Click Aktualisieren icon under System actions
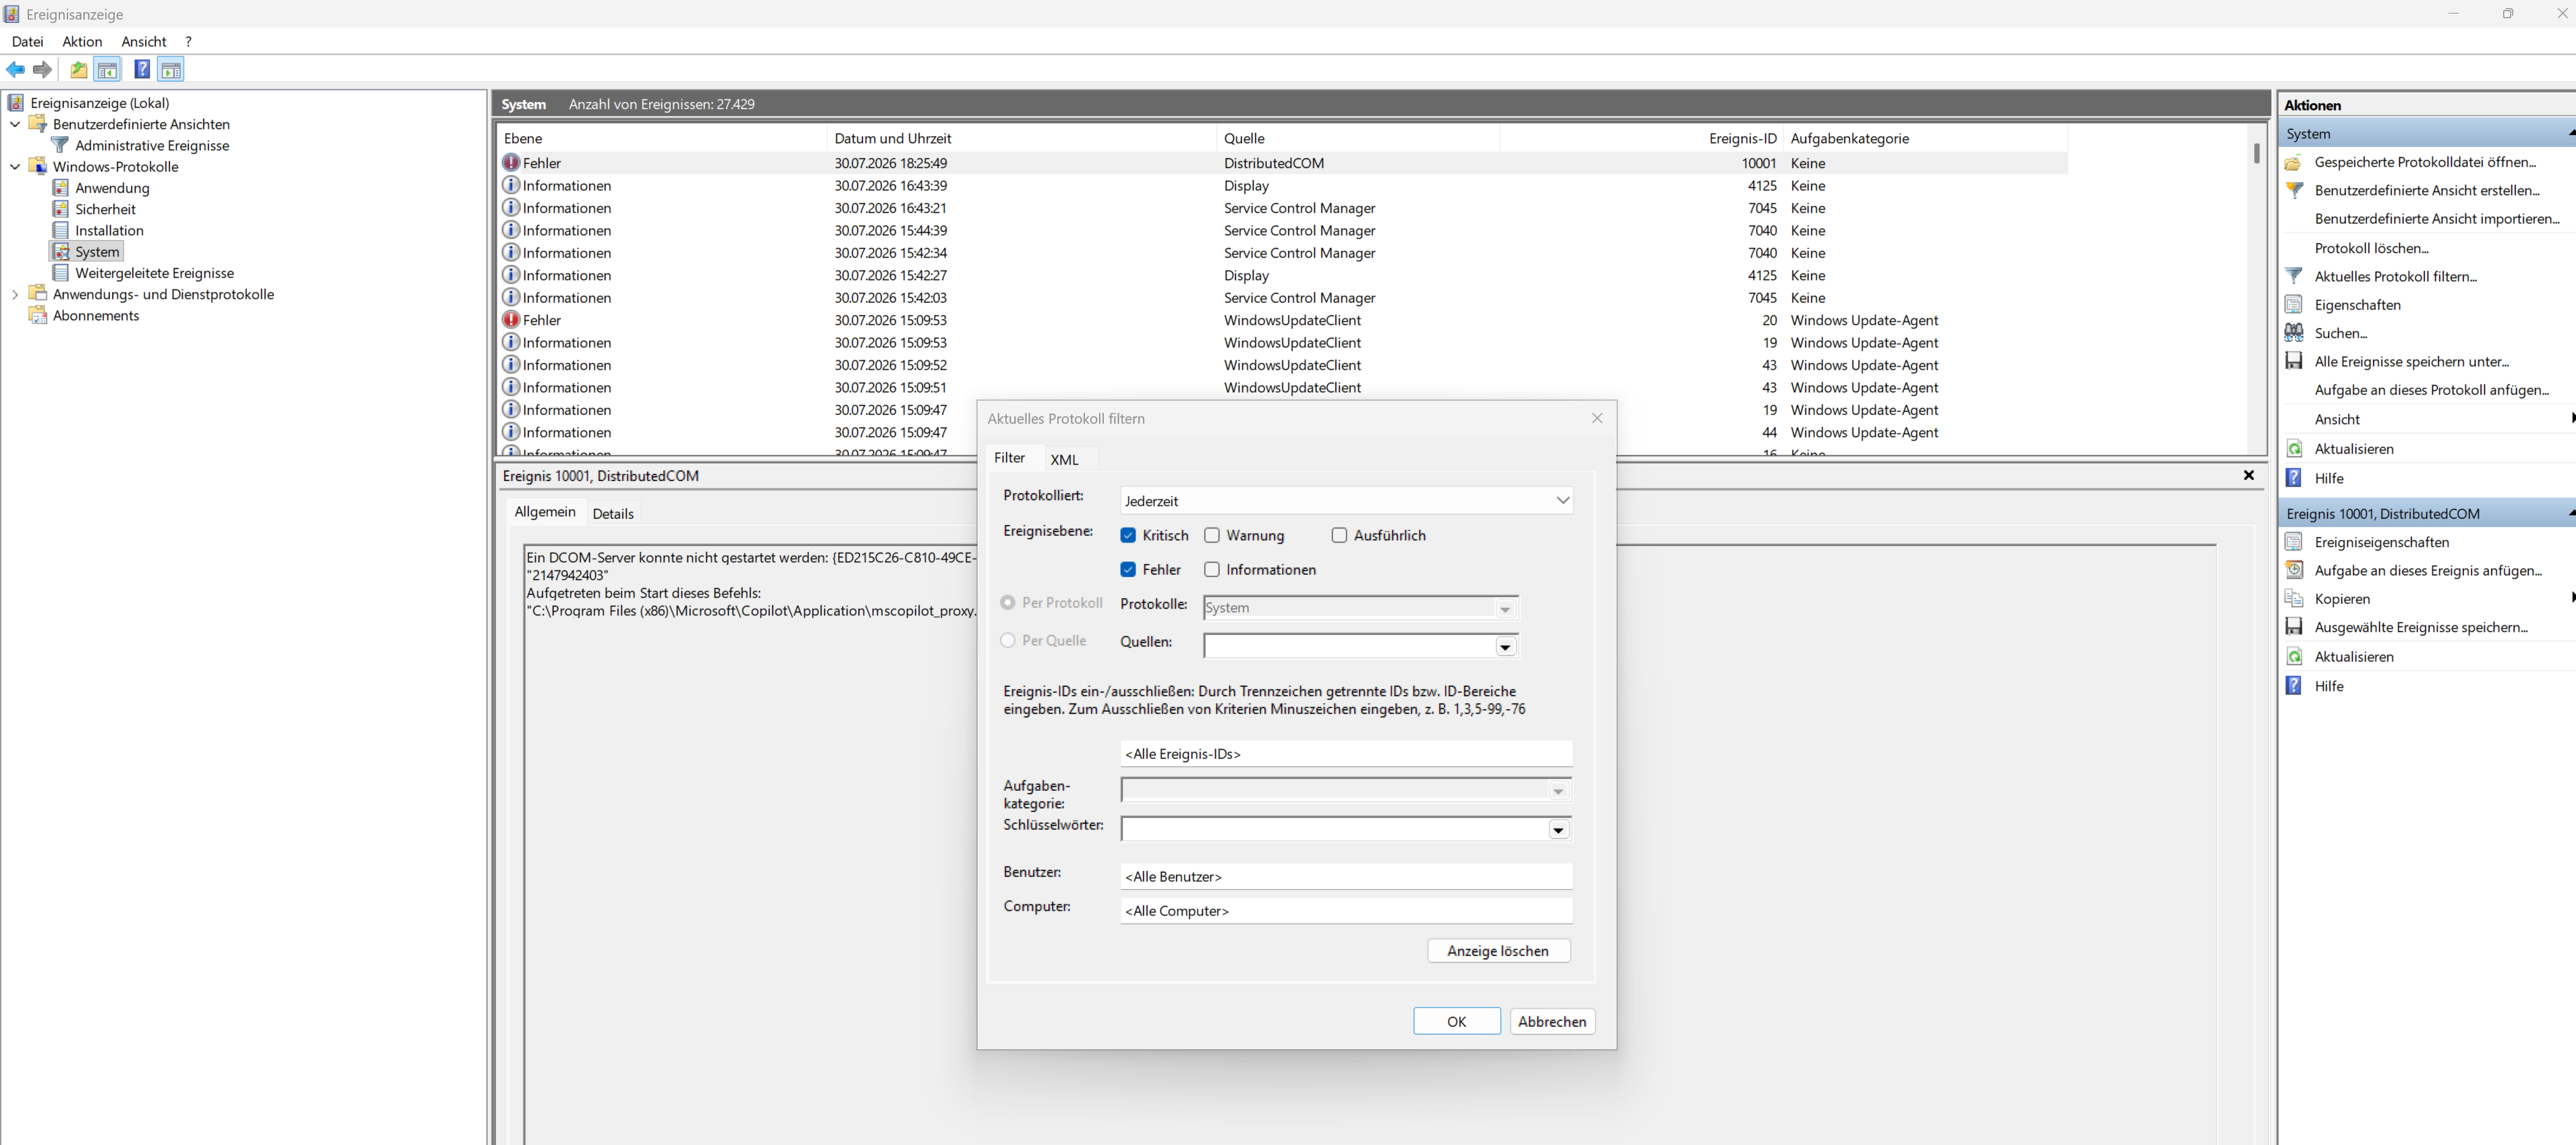 tap(2294, 449)
